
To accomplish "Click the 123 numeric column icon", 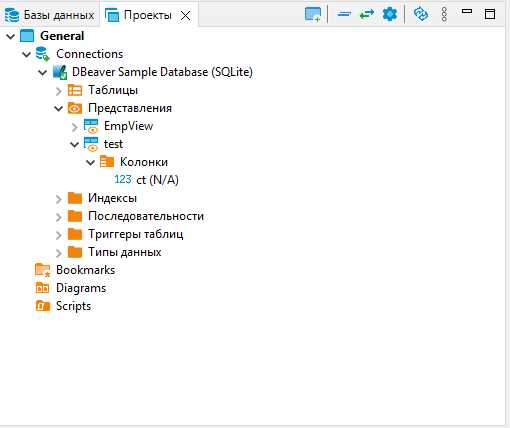I will (x=123, y=179).
